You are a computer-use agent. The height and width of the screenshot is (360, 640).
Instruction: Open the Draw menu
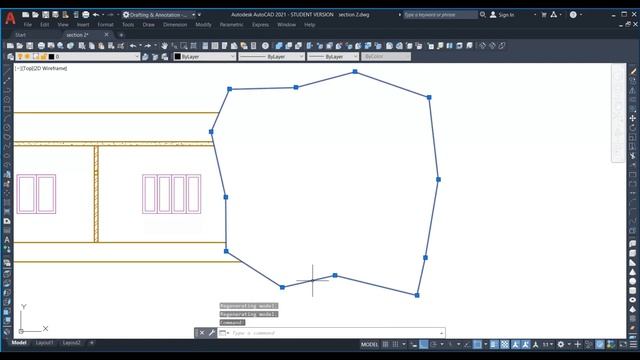[149, 25]
